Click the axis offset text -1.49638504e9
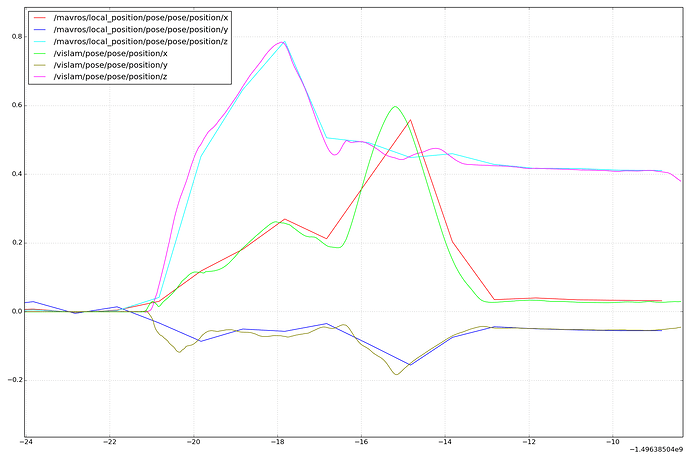The height and width of the screenshot is (462, 690). (657, 450)
